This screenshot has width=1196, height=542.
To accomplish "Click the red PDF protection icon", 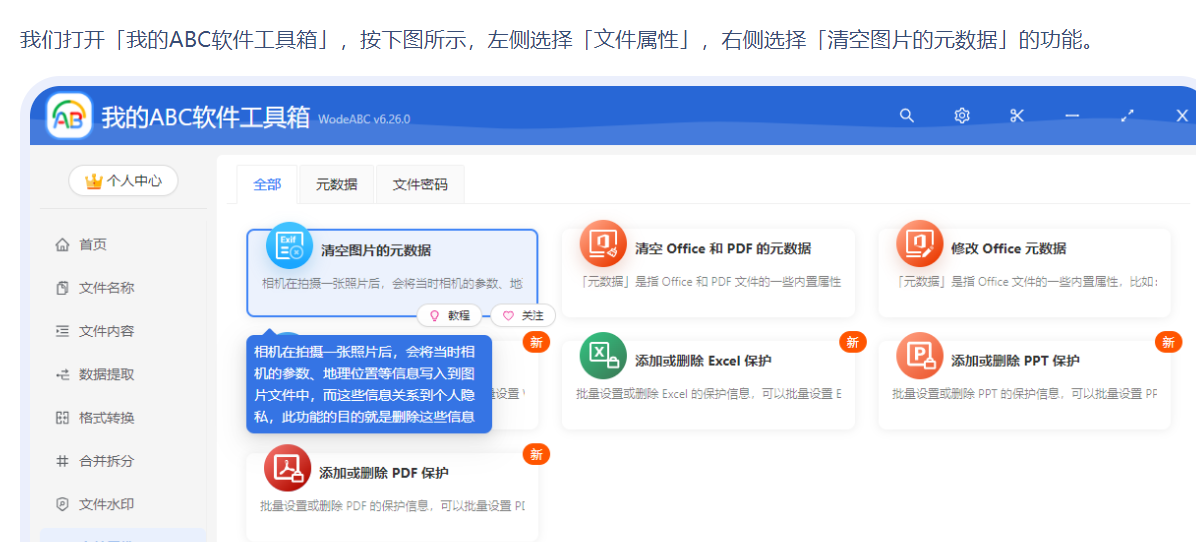I will [288, 468].
